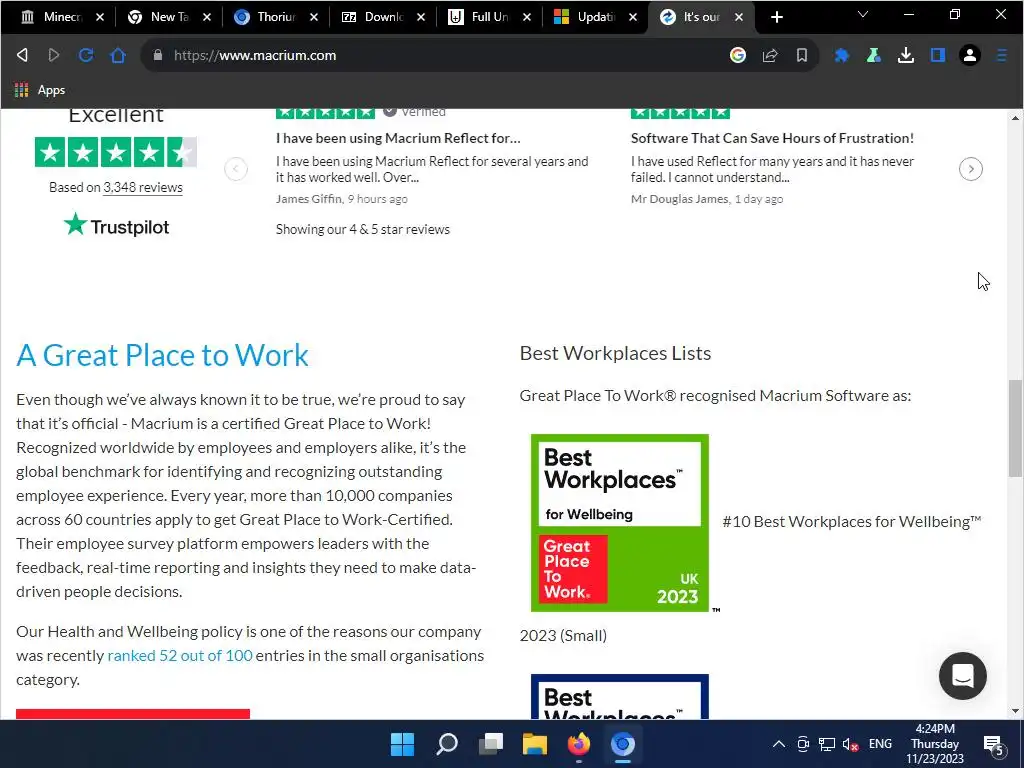Open review Software That Can Save Hours

(x=772, y=138)
